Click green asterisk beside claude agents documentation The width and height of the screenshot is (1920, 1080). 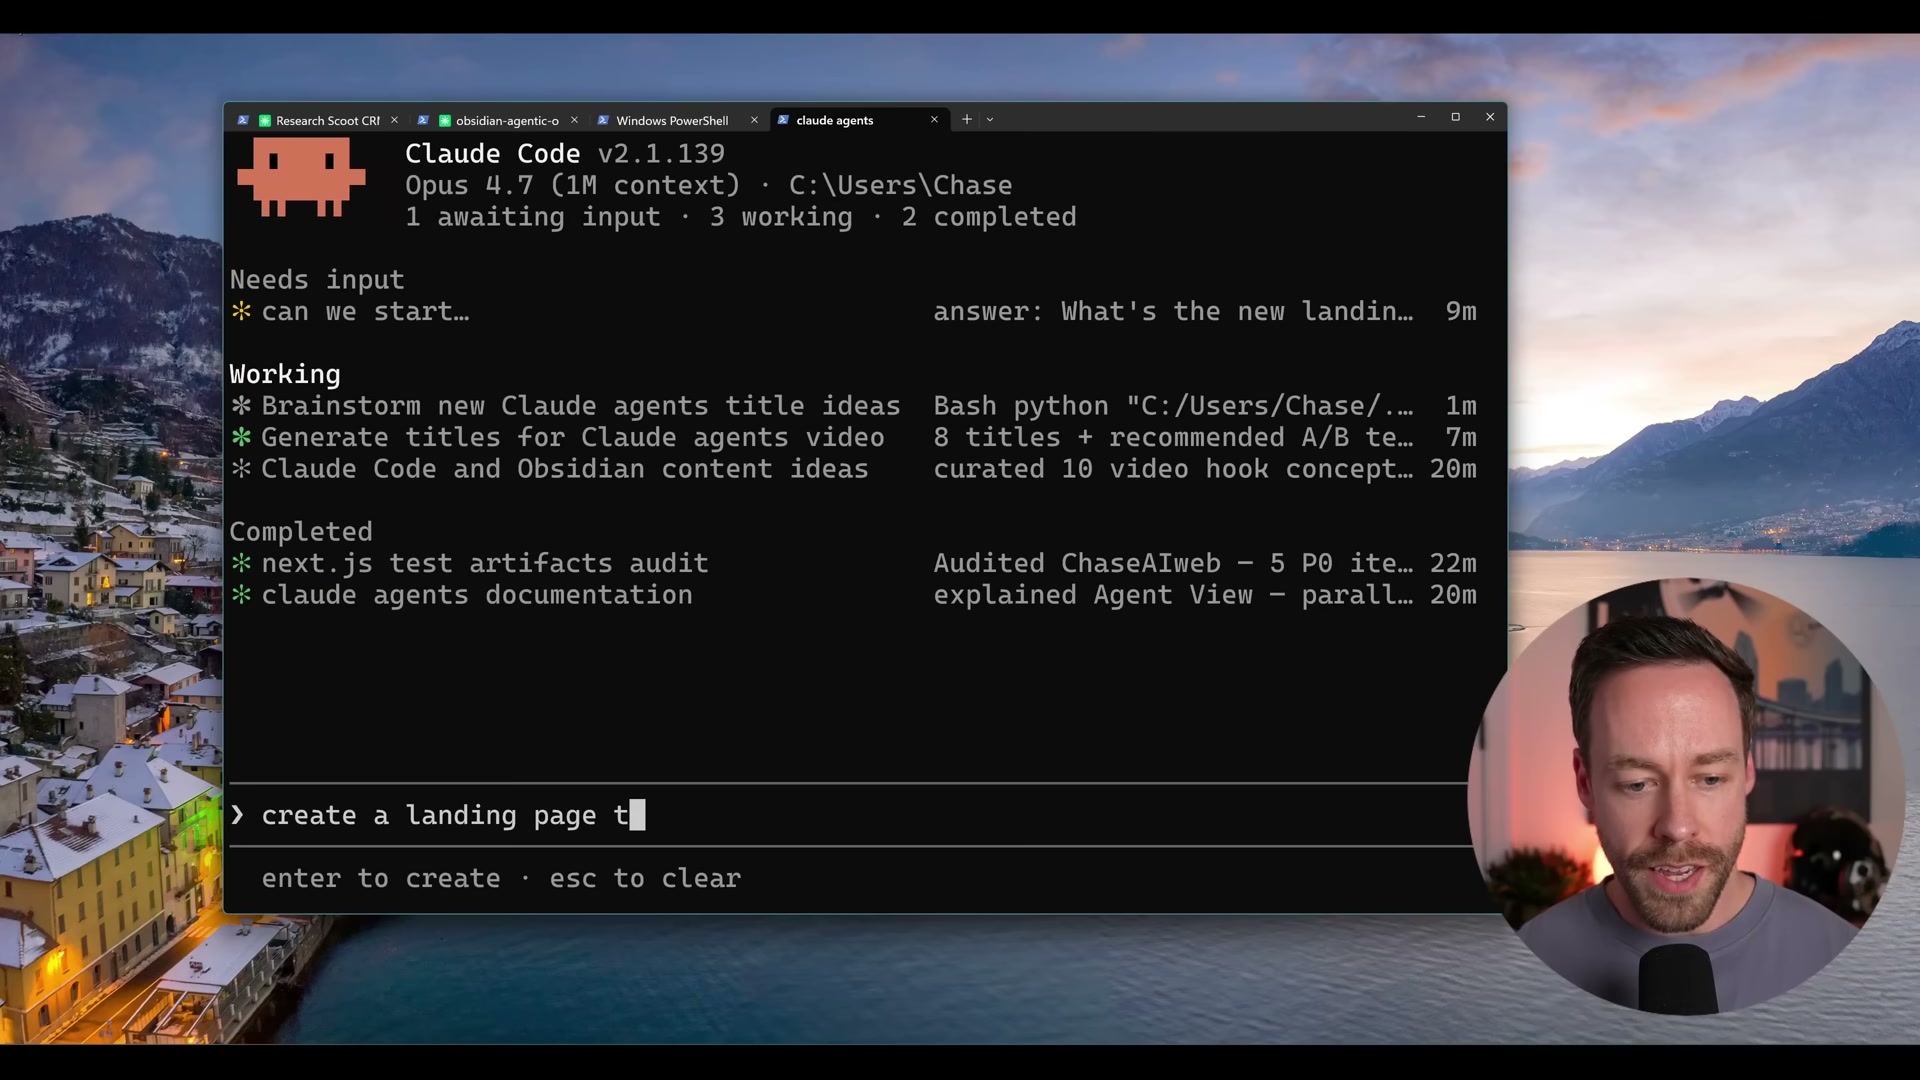pyautogui.click(x=241, y=595)
